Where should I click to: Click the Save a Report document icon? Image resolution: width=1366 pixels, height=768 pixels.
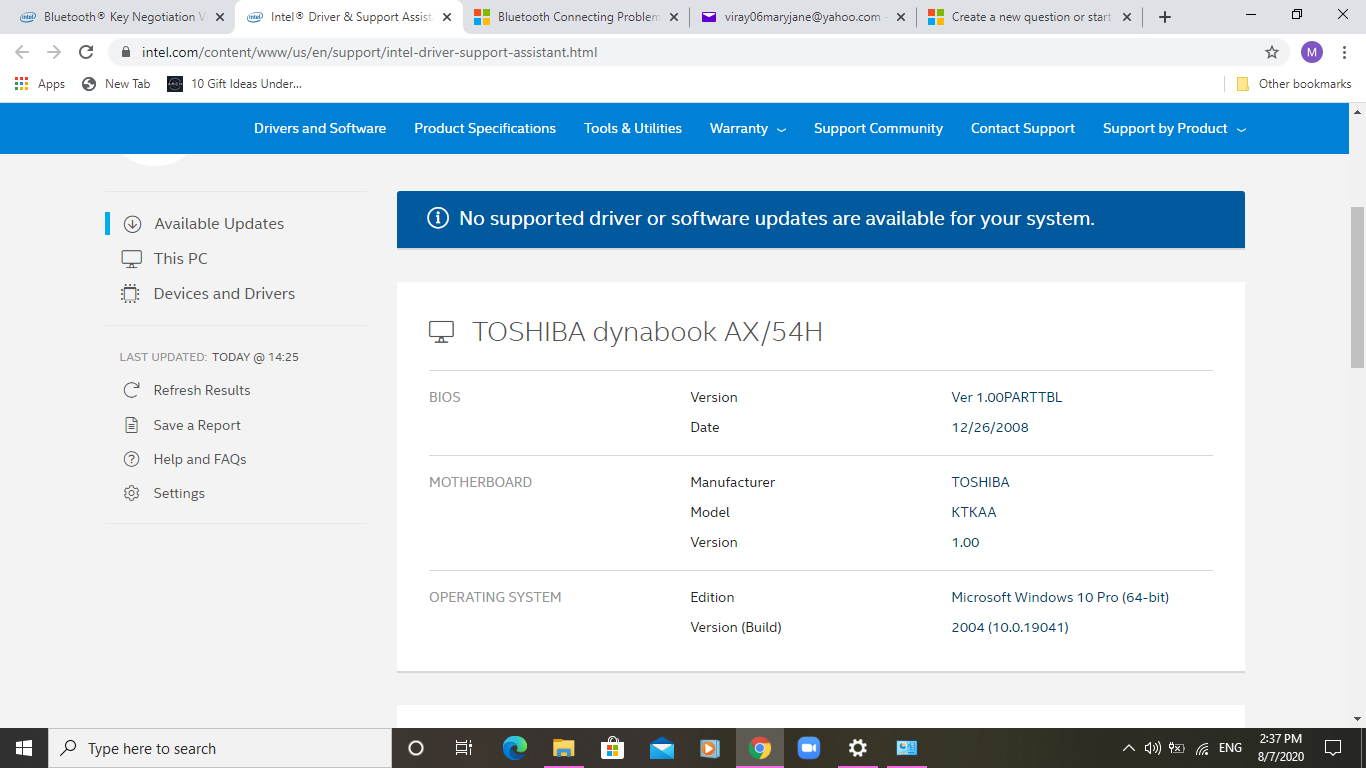point(131,425)
